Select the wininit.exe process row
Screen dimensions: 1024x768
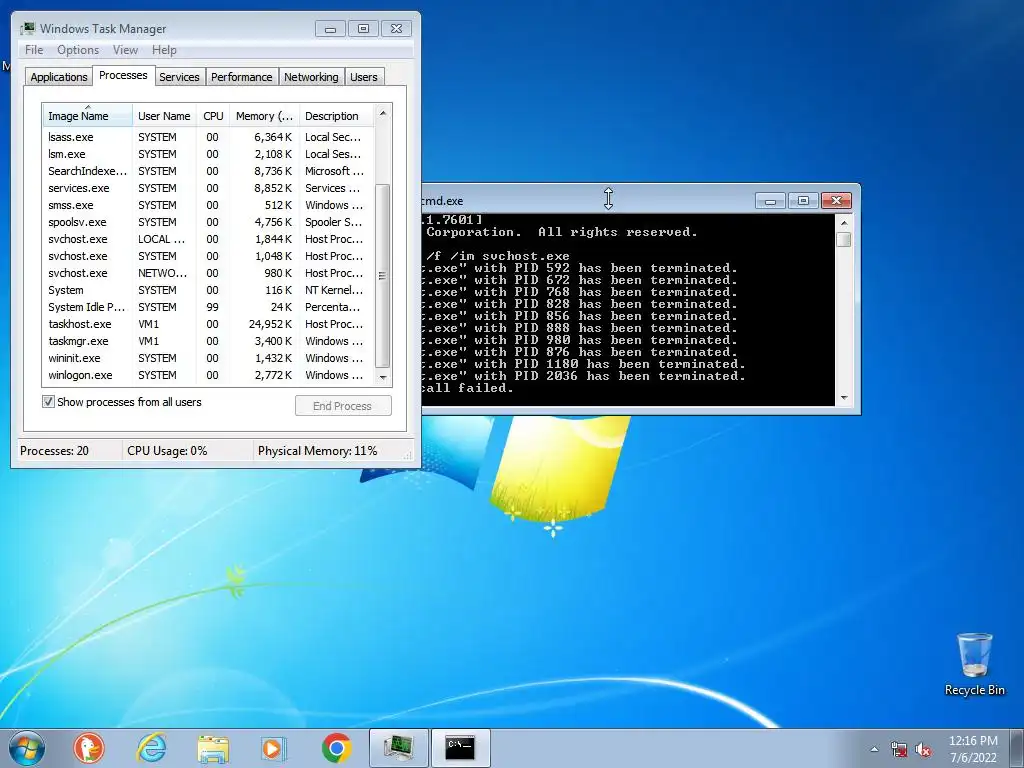coord(208,358)
